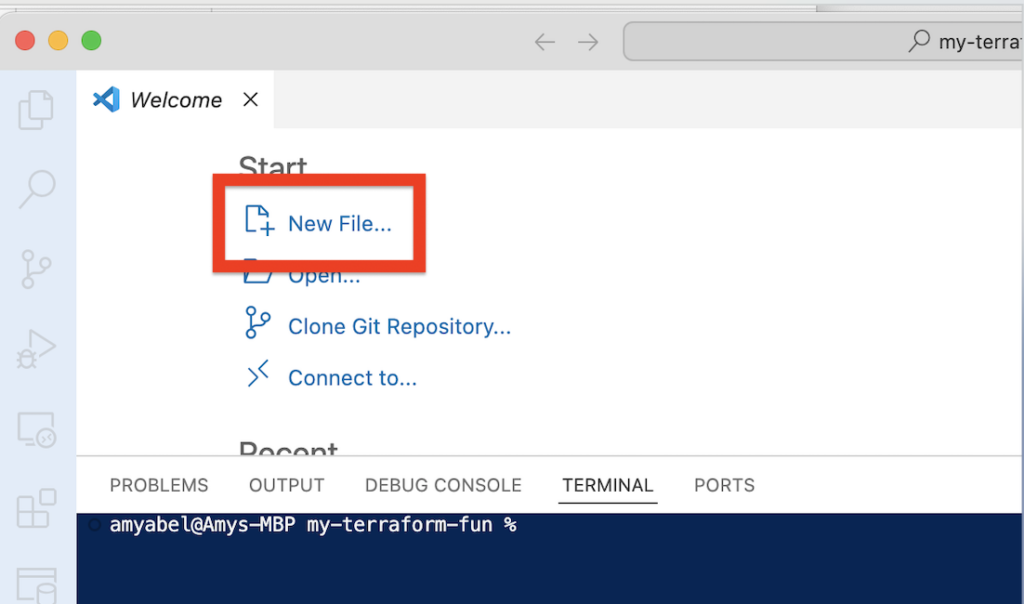This screenshot has width=1024, height=604.
Task: Open the Run and Debug view
Action: [37, 349]
